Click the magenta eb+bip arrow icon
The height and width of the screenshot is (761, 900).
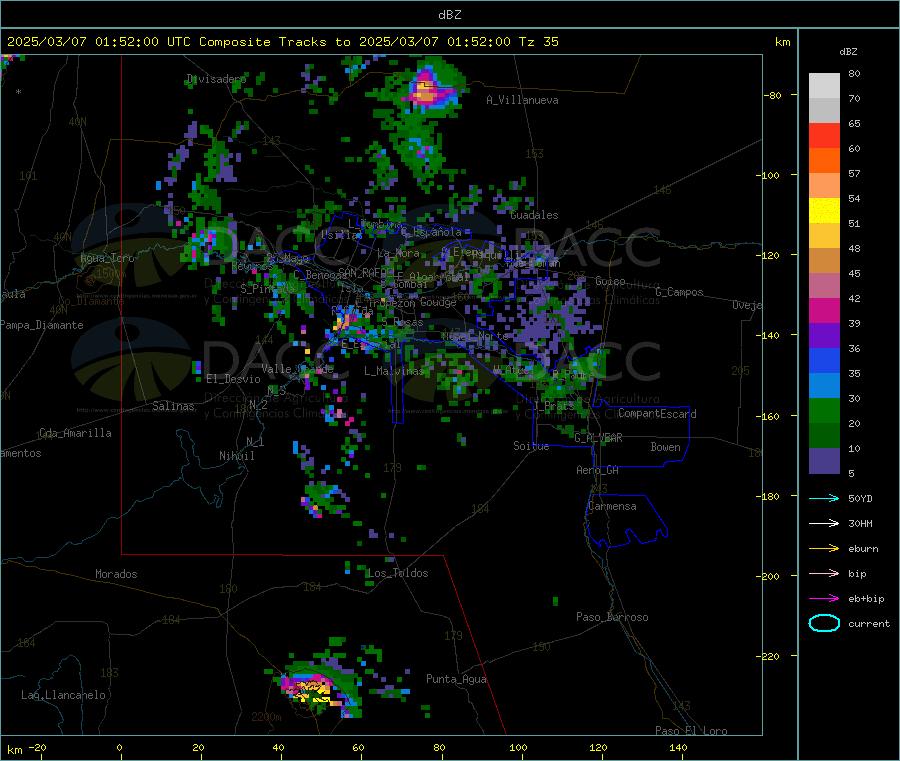824,599
